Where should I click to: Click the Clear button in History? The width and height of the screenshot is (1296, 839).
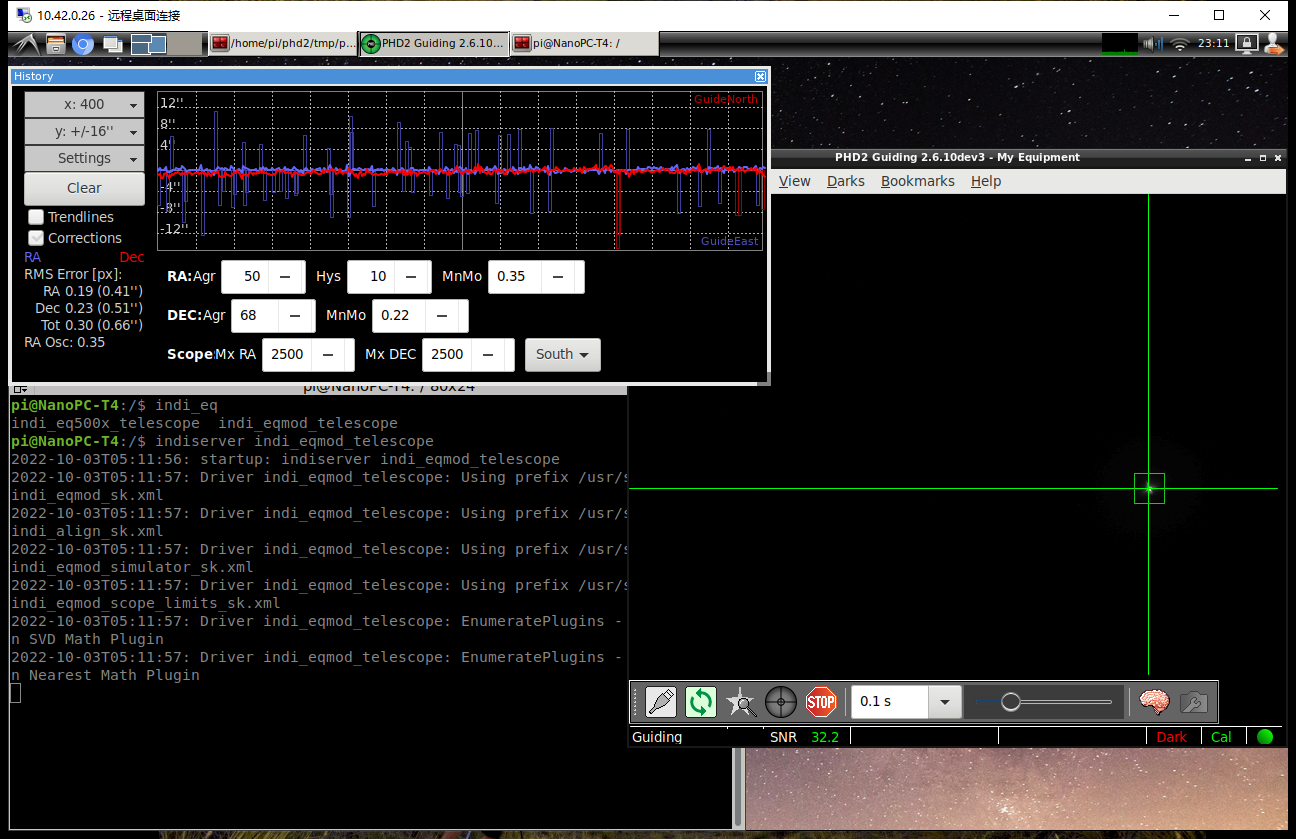[84, 188]
